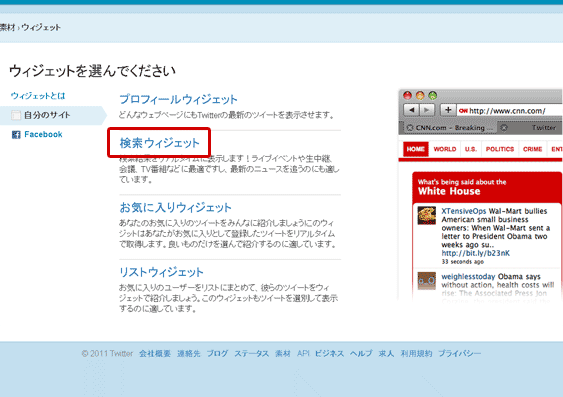Image resolution: width=563 pixels, height=397 pixels.
Task: Open the お気に入りウィジェット link
Action: click(176, 207)
